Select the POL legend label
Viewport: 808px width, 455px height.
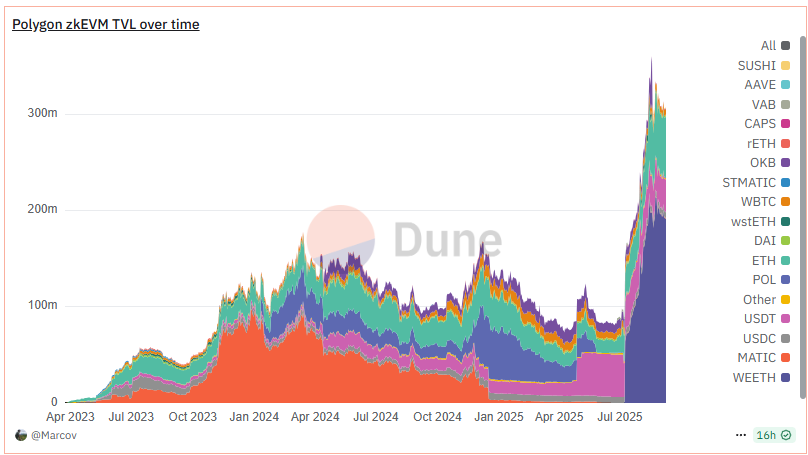[x=764, y=279]
